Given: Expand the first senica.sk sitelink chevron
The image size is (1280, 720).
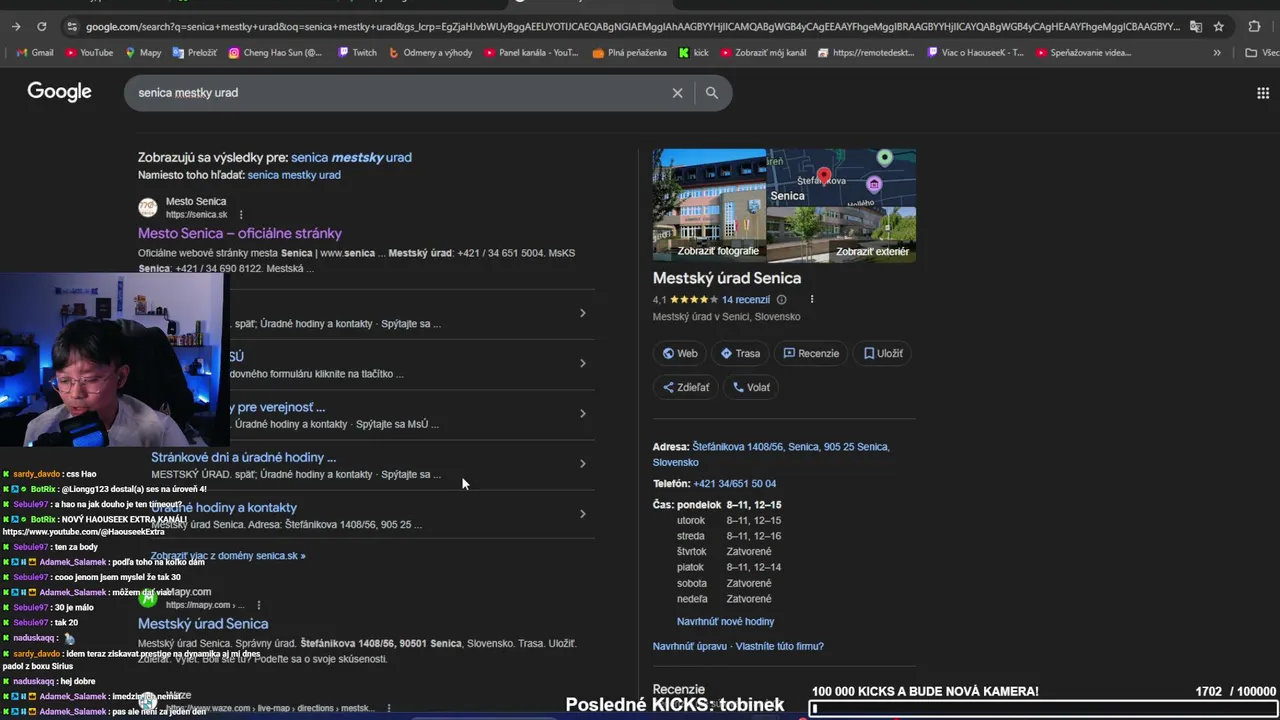Looking at the screenshot, I should point(582,313).
